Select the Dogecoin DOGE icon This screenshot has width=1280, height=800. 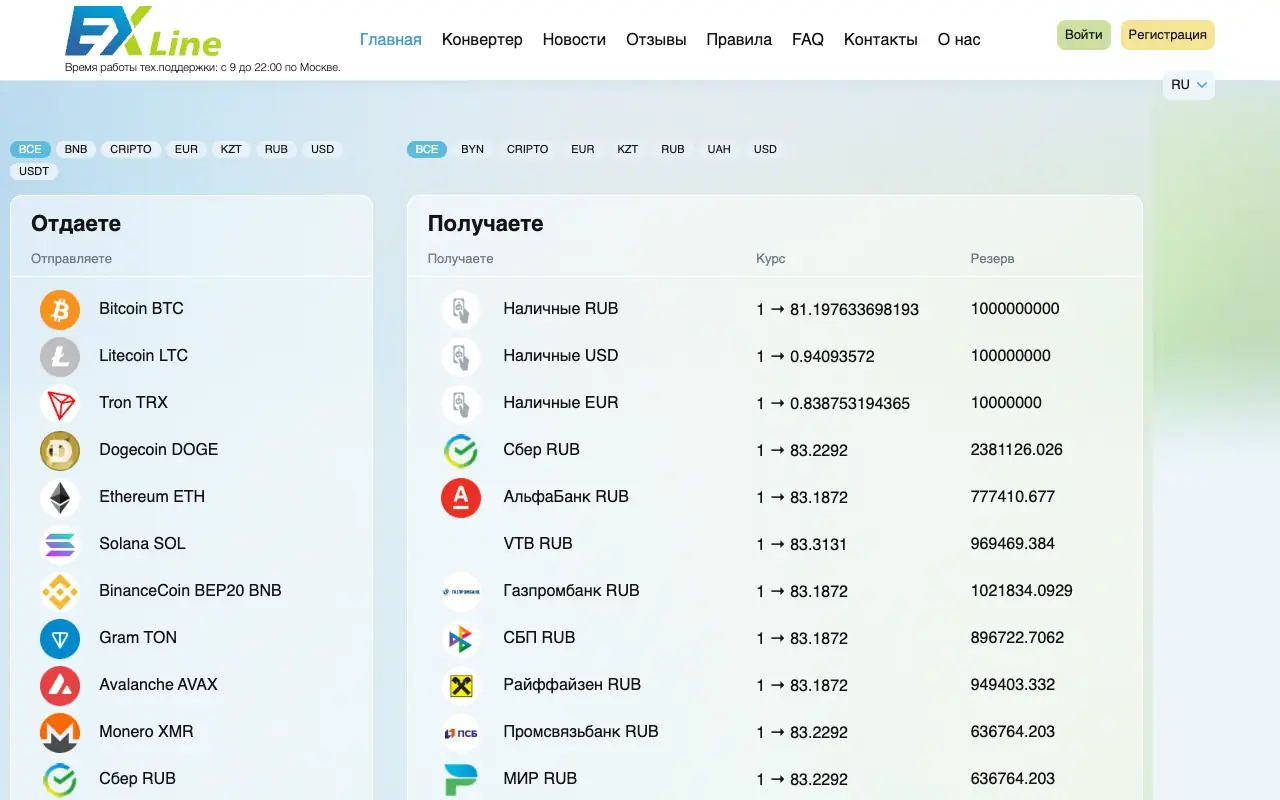(x=60, y=451)
